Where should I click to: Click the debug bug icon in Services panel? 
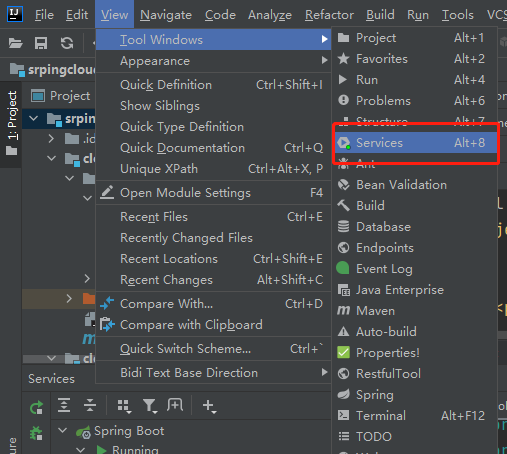point(36,433)
